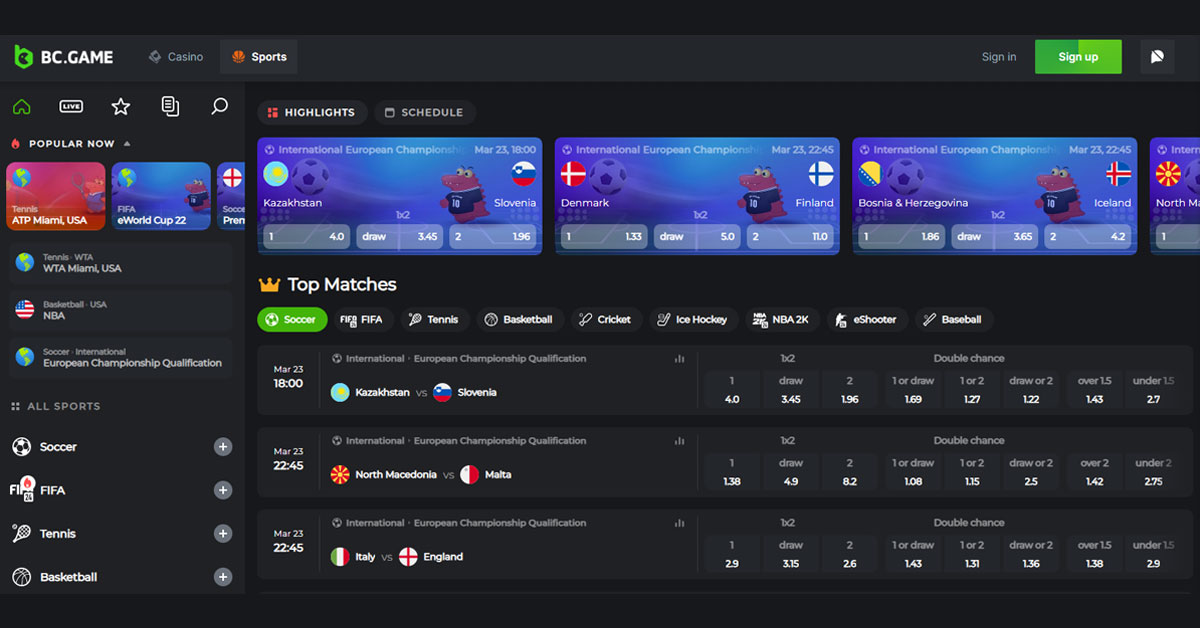Click the search magnifier icon
Screen dimensions: 1200x628
[x=220, y=106]
